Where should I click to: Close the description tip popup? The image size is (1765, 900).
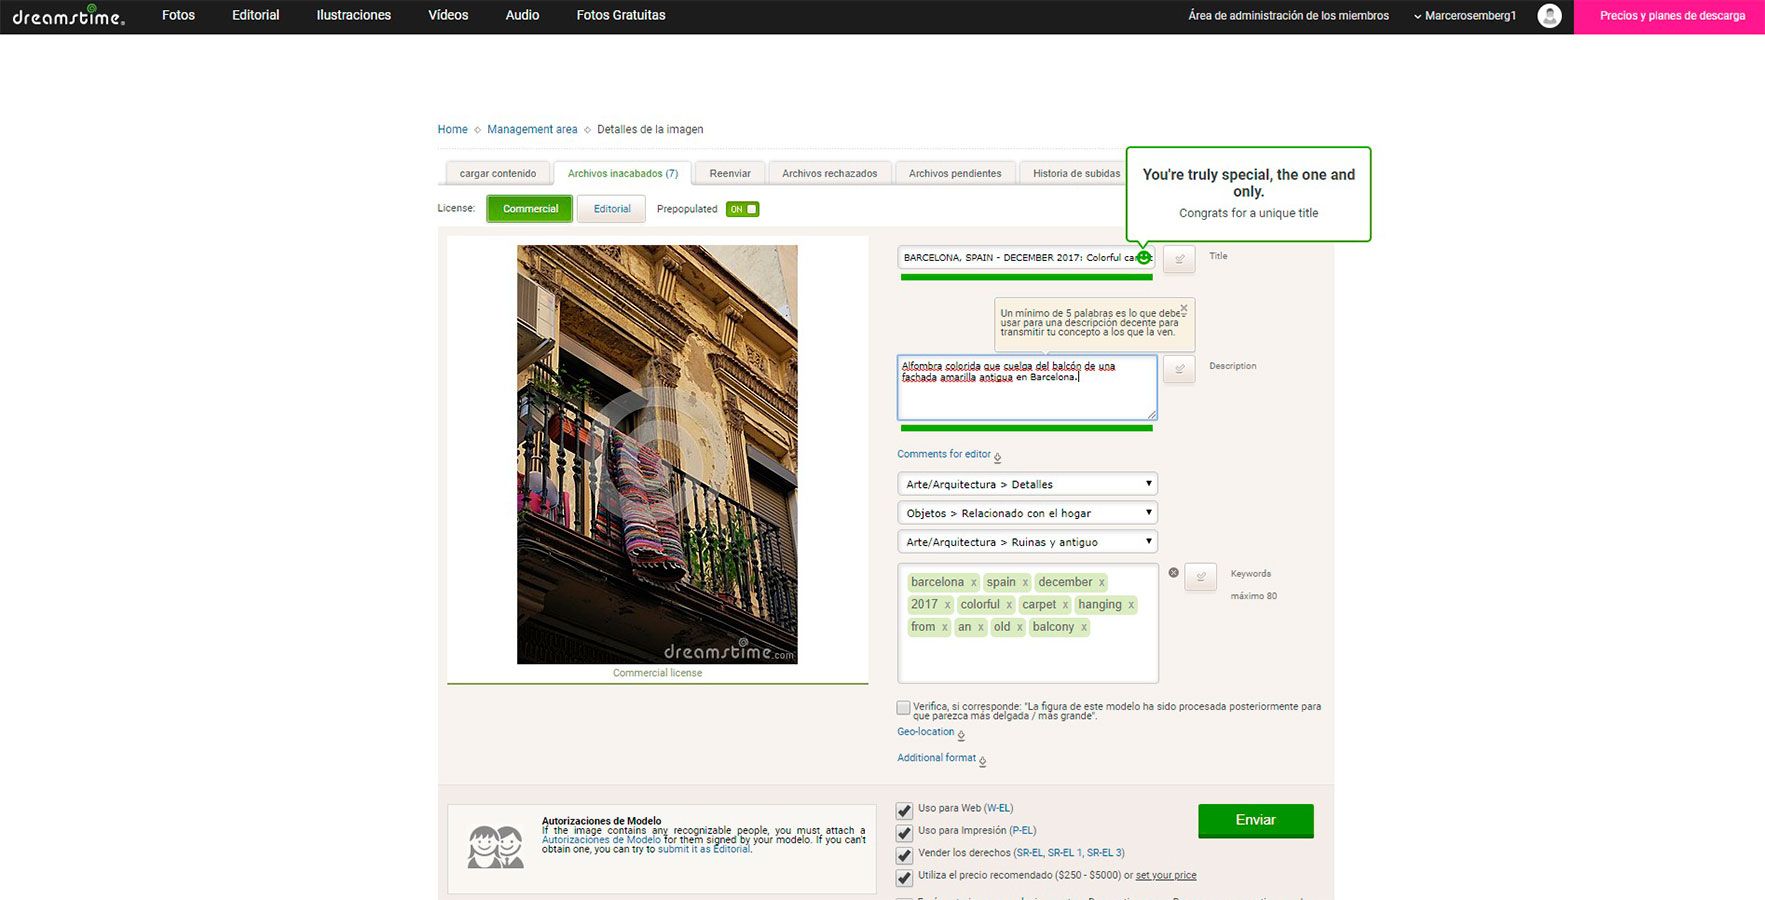(x=1184, y=308)
